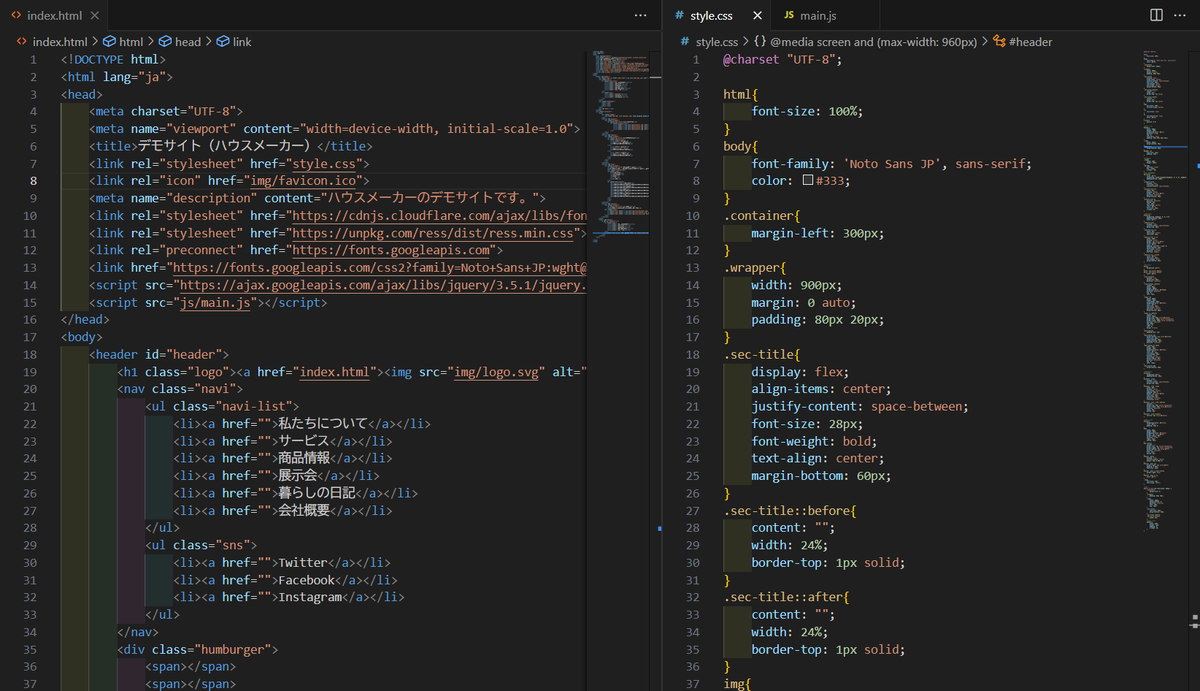Click the <!DOCTYPE html> declaration line
The width and height of the screenshot is (1200, 691).
tap(113, 60)
